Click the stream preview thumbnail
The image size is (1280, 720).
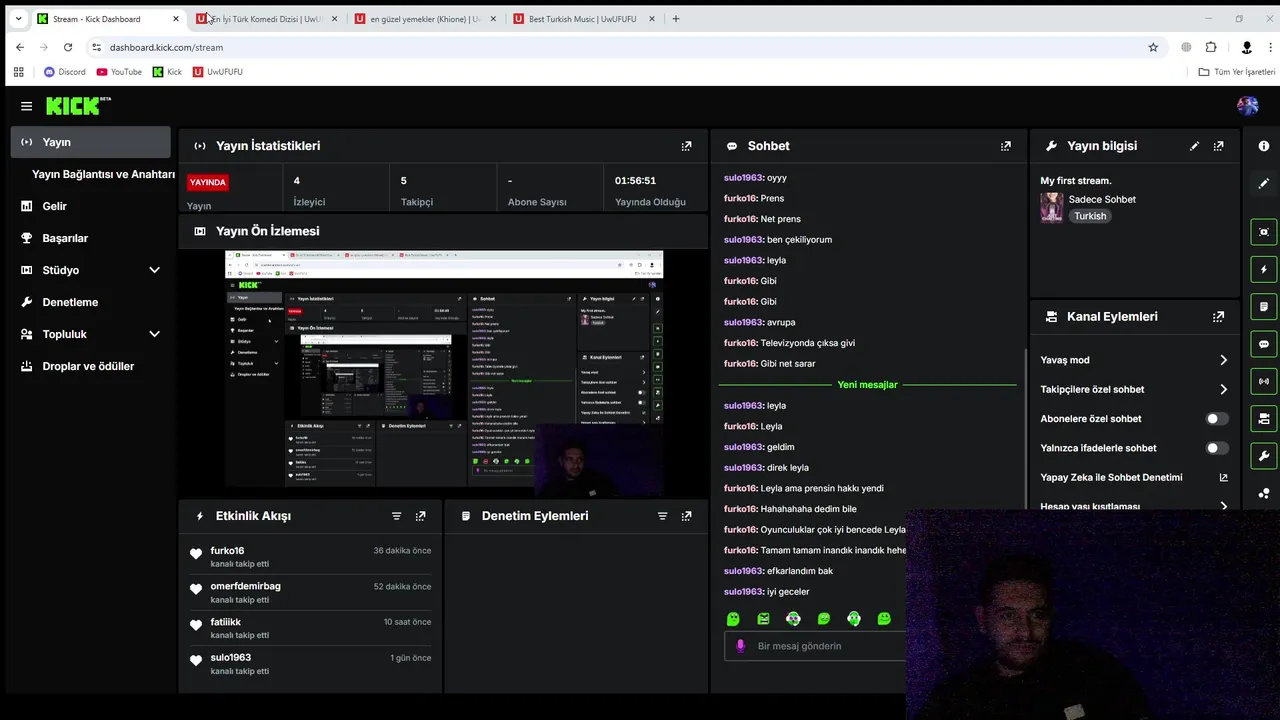tap(444, 374)
